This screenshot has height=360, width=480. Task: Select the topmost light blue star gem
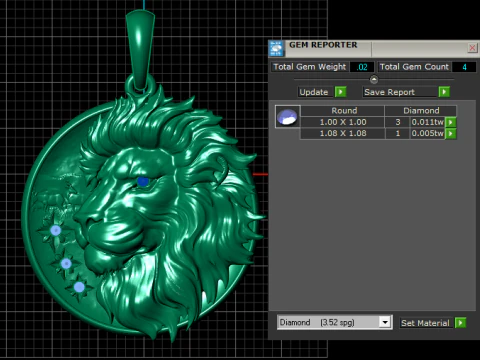(55, 230)
